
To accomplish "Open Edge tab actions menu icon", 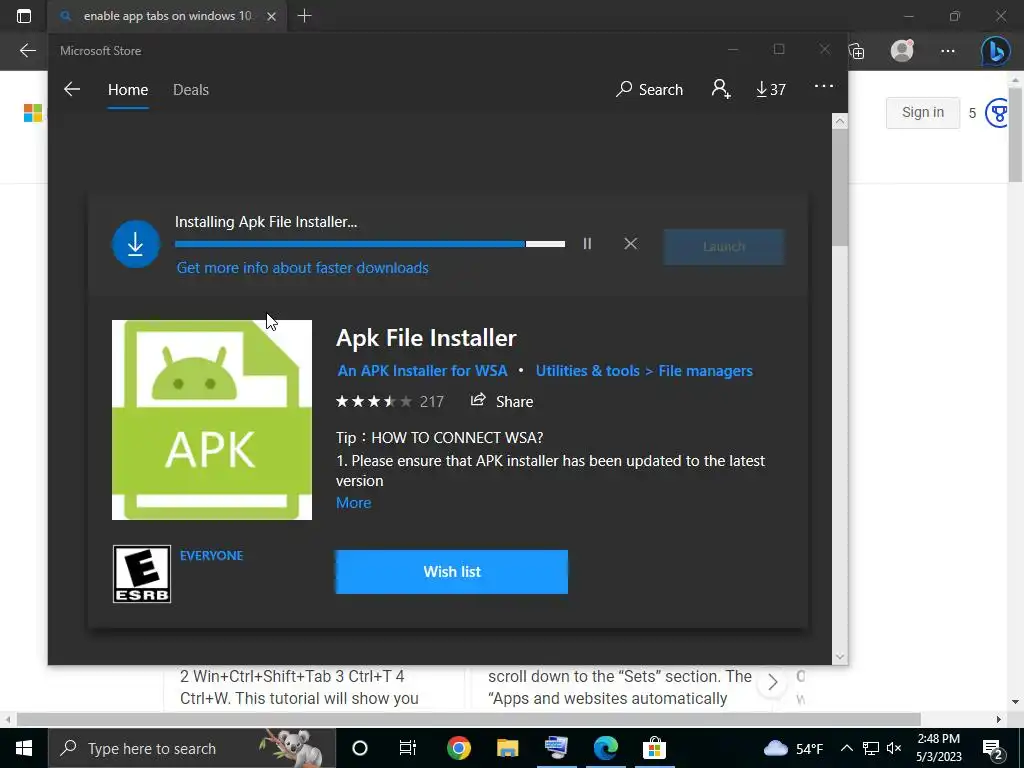I will pos(24,16).
